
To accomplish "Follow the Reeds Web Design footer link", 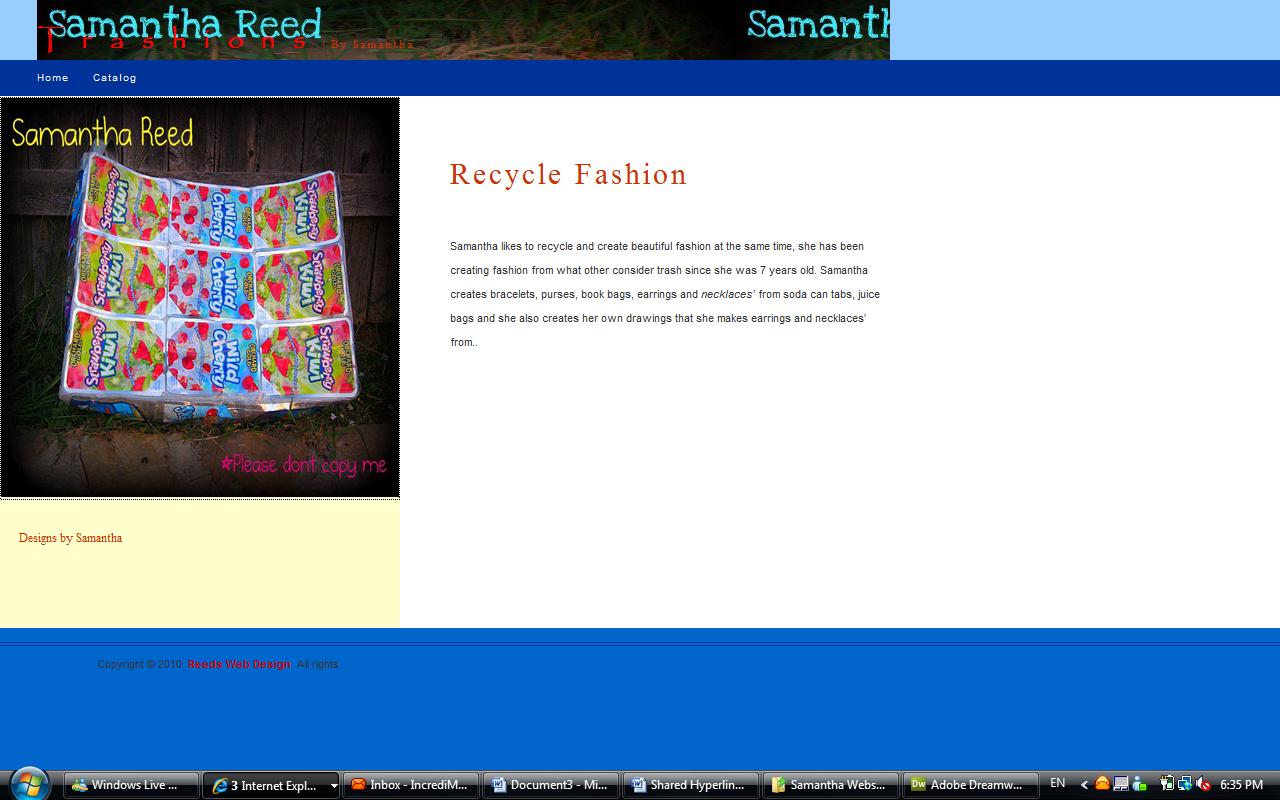I will coord(238,664).
